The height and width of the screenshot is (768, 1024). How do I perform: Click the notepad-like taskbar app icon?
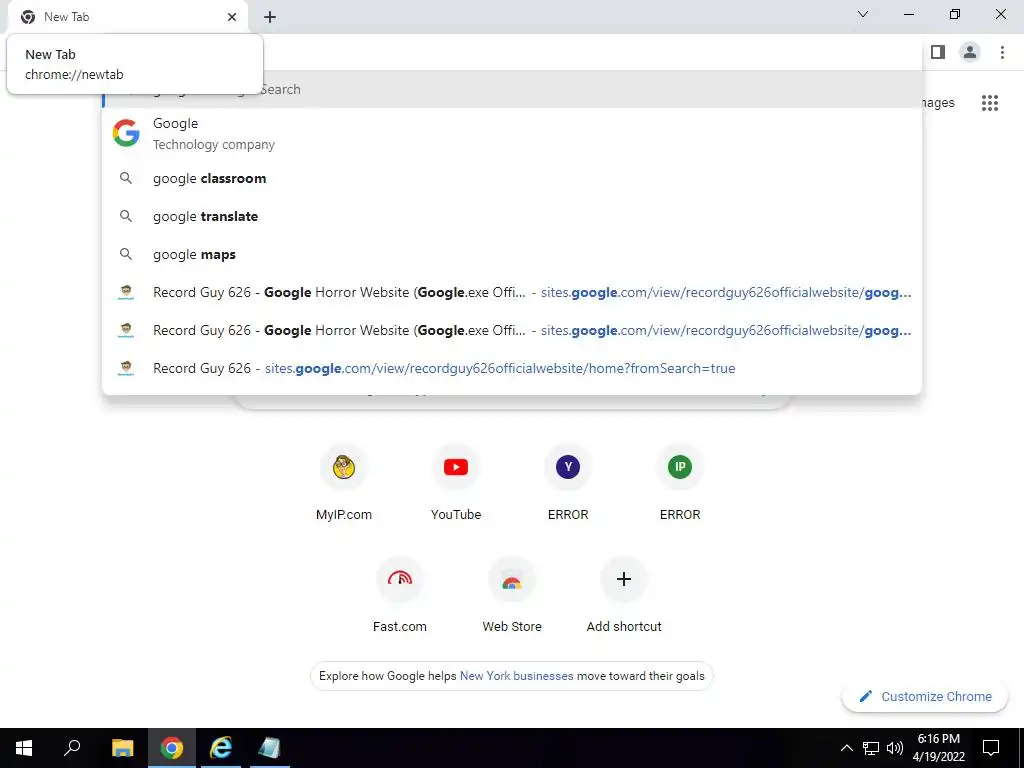269,748
